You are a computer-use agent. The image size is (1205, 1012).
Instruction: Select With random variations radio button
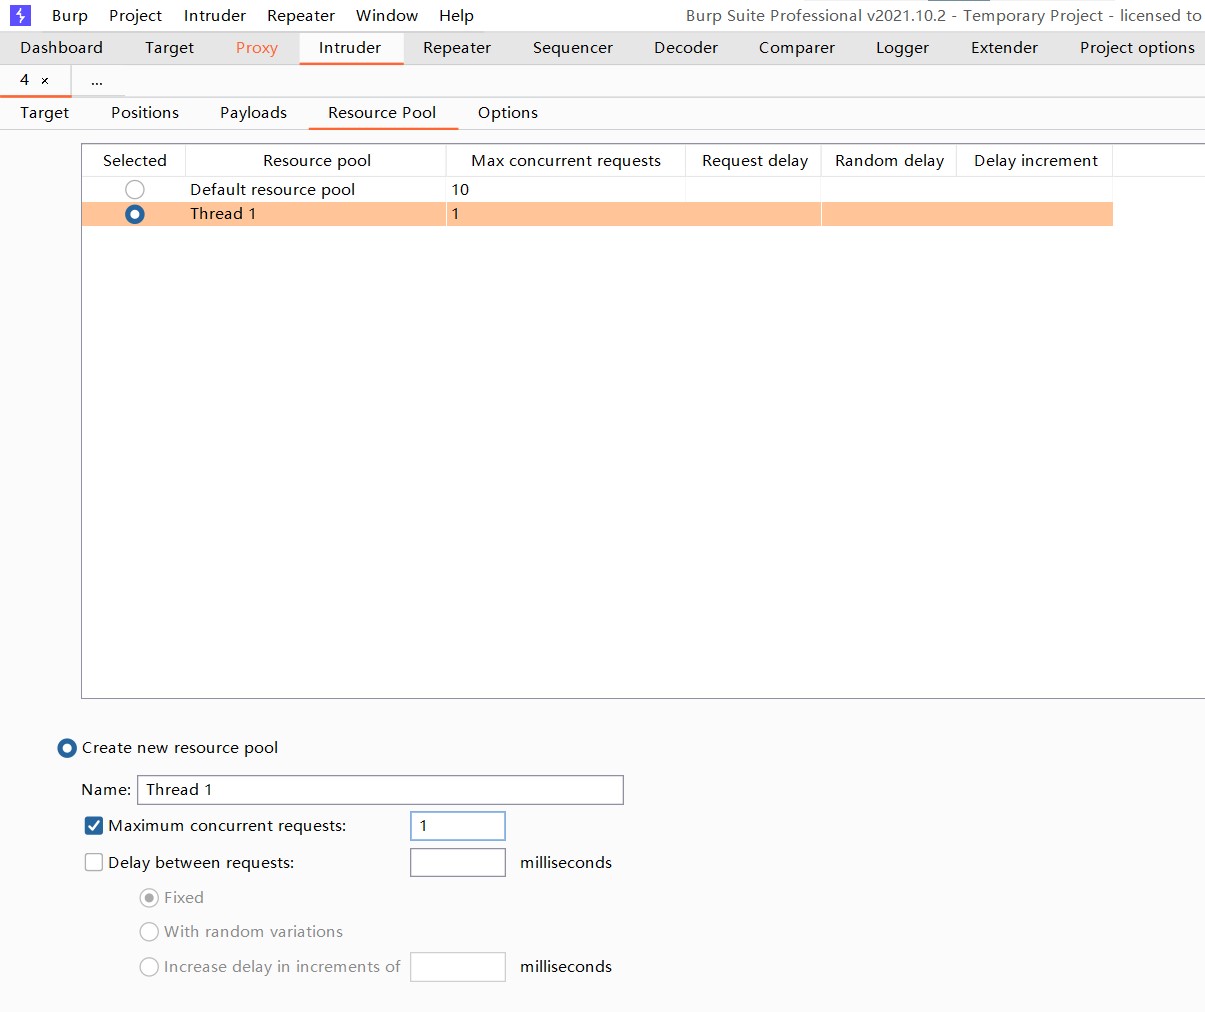point(149,932)
